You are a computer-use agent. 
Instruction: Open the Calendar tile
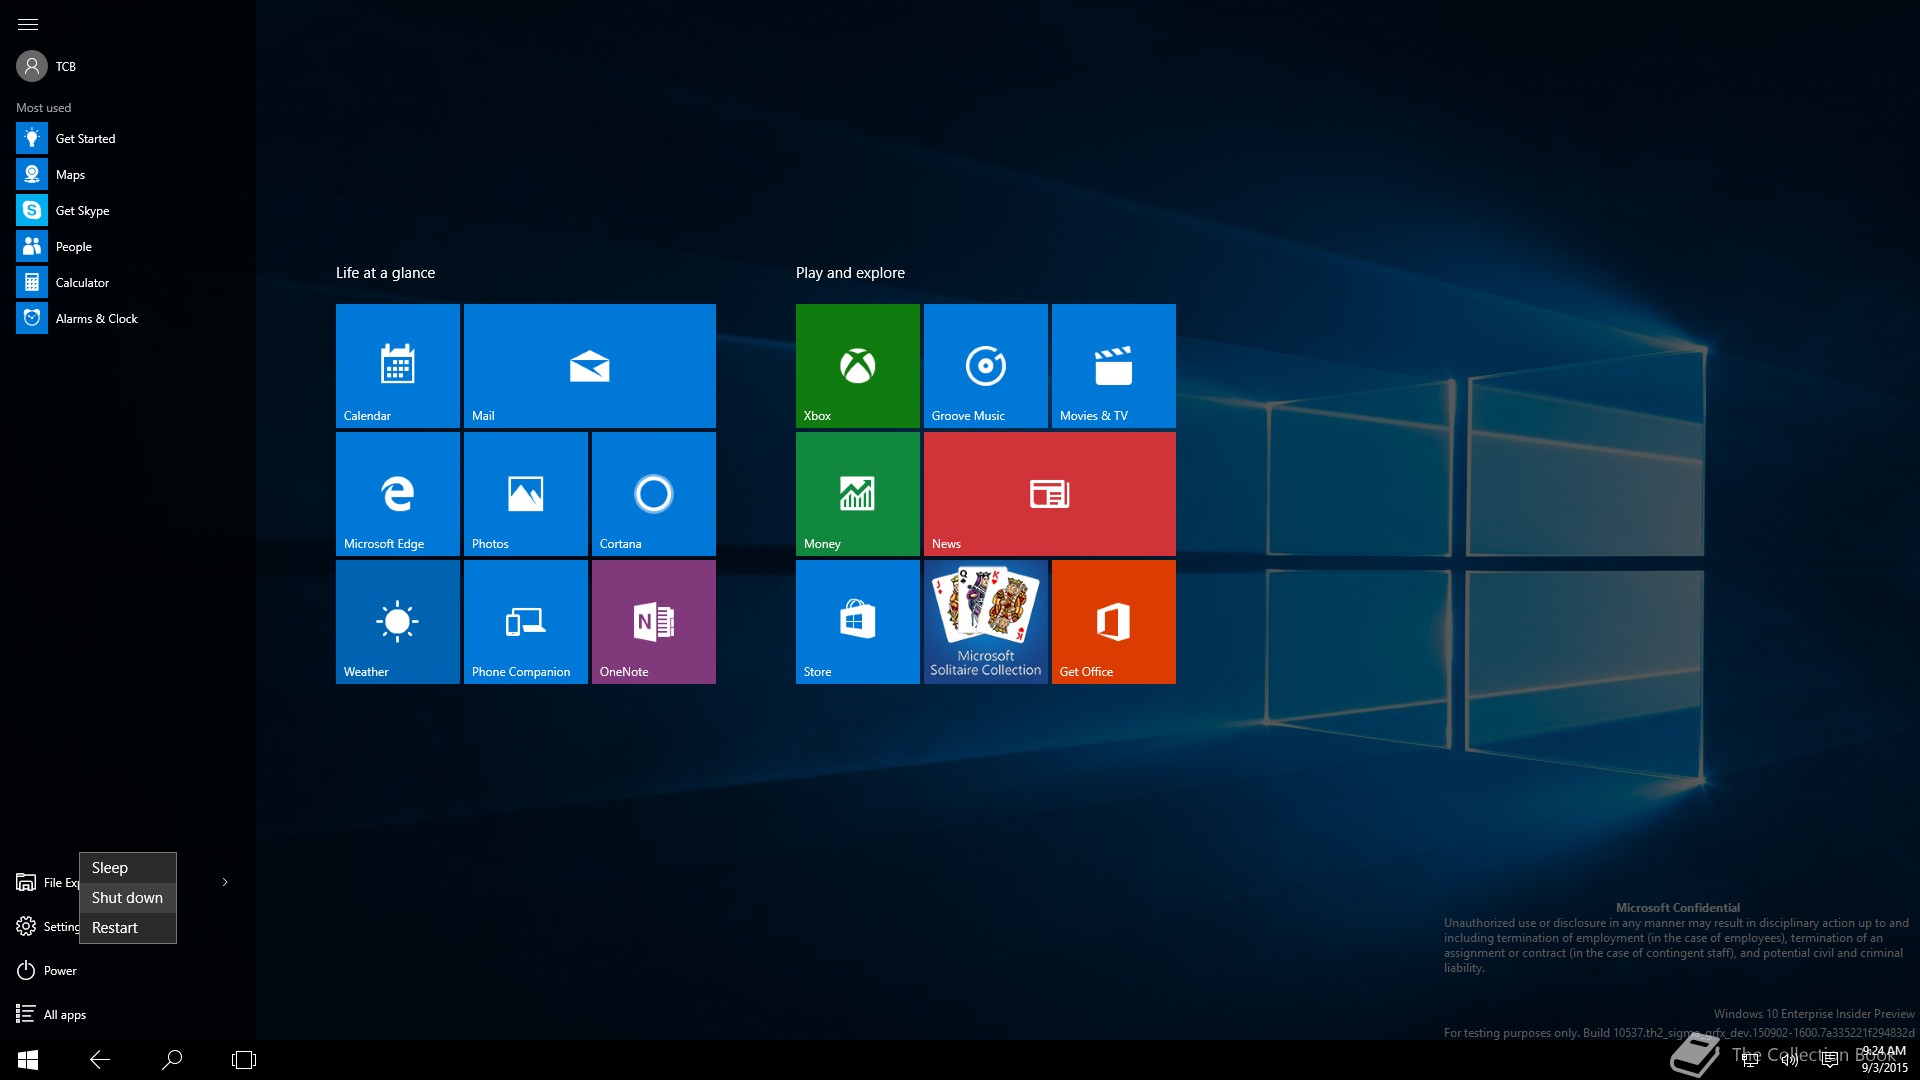point(398,366)
